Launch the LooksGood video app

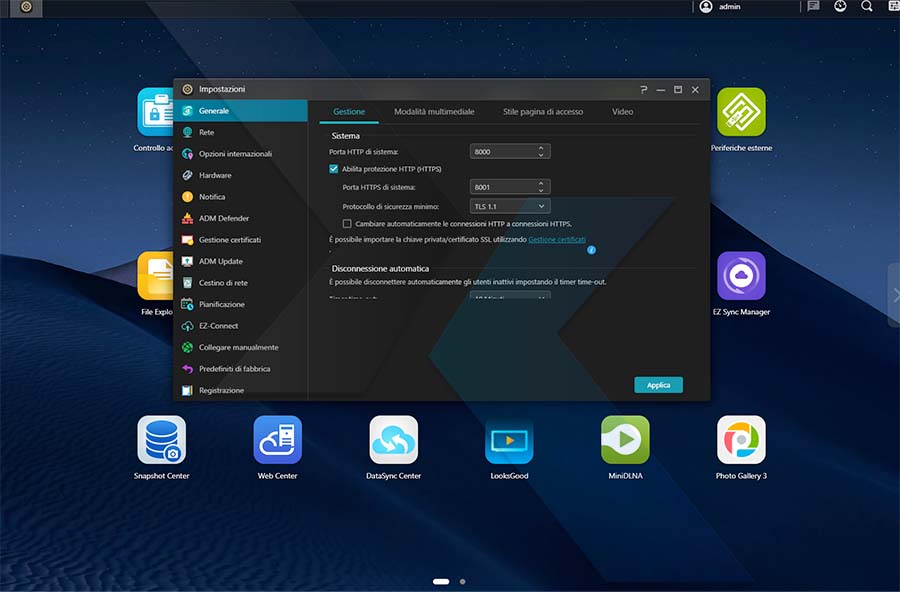[x=509, y=440]
